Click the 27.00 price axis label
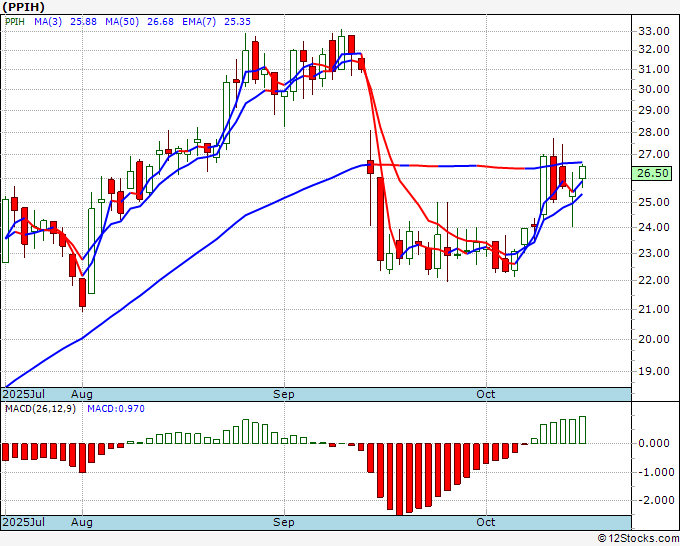This screenshot has width=680, height=546. pos(654,154)
